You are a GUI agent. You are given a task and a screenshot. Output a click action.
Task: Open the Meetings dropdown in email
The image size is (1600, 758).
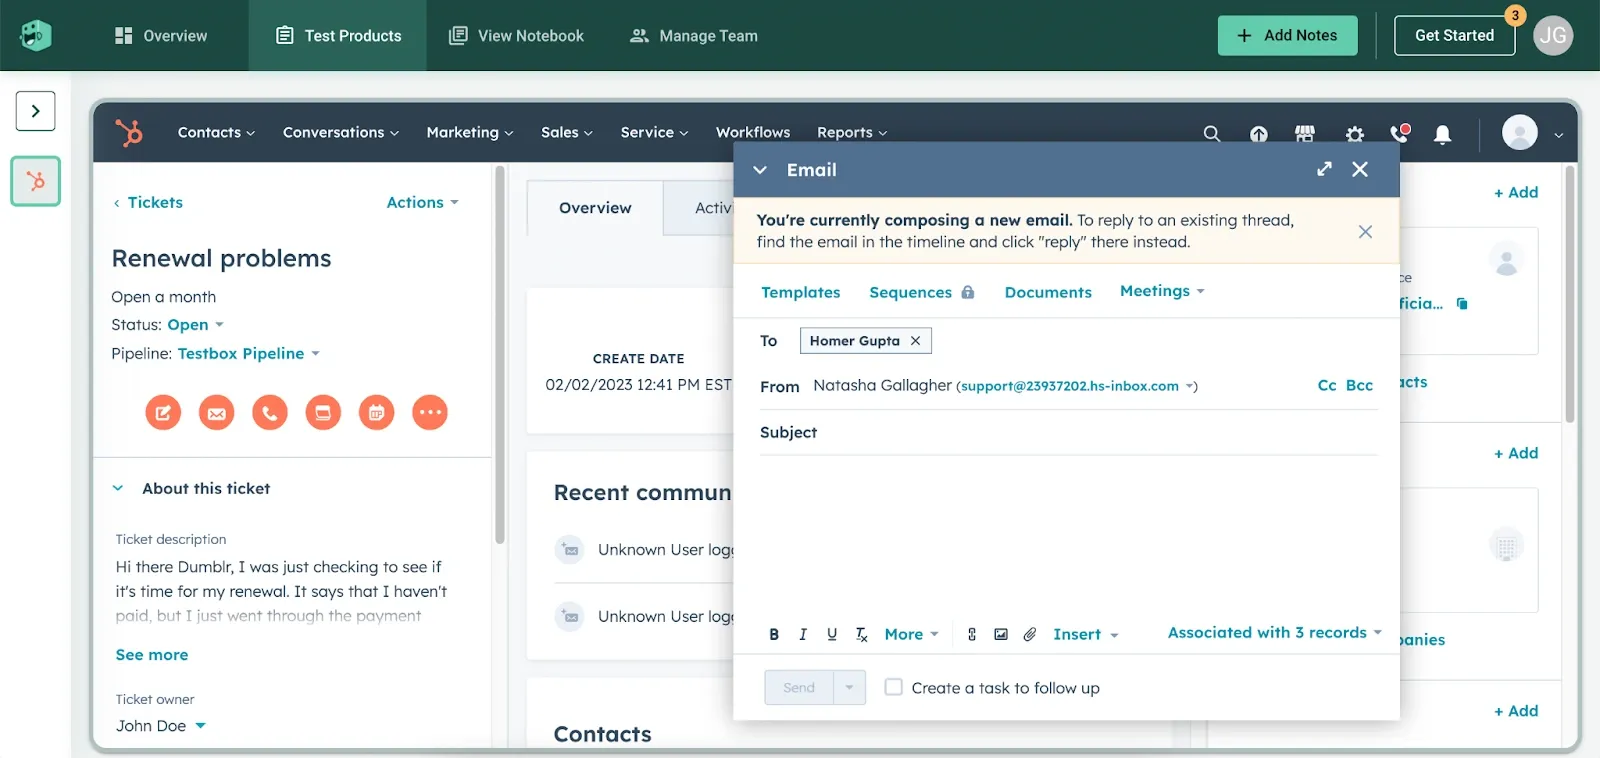(x=1162, y=291)
